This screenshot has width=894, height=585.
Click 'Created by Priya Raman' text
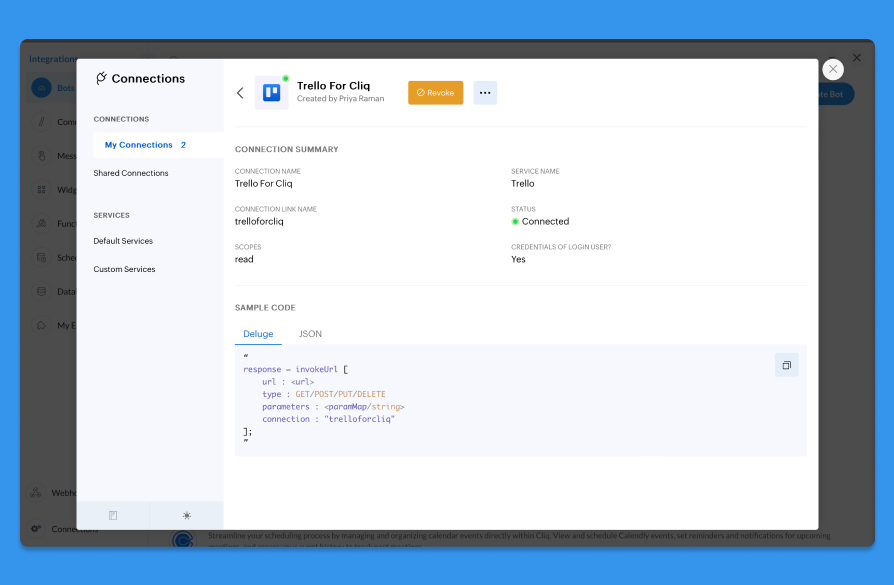click(x=340, y=99)
